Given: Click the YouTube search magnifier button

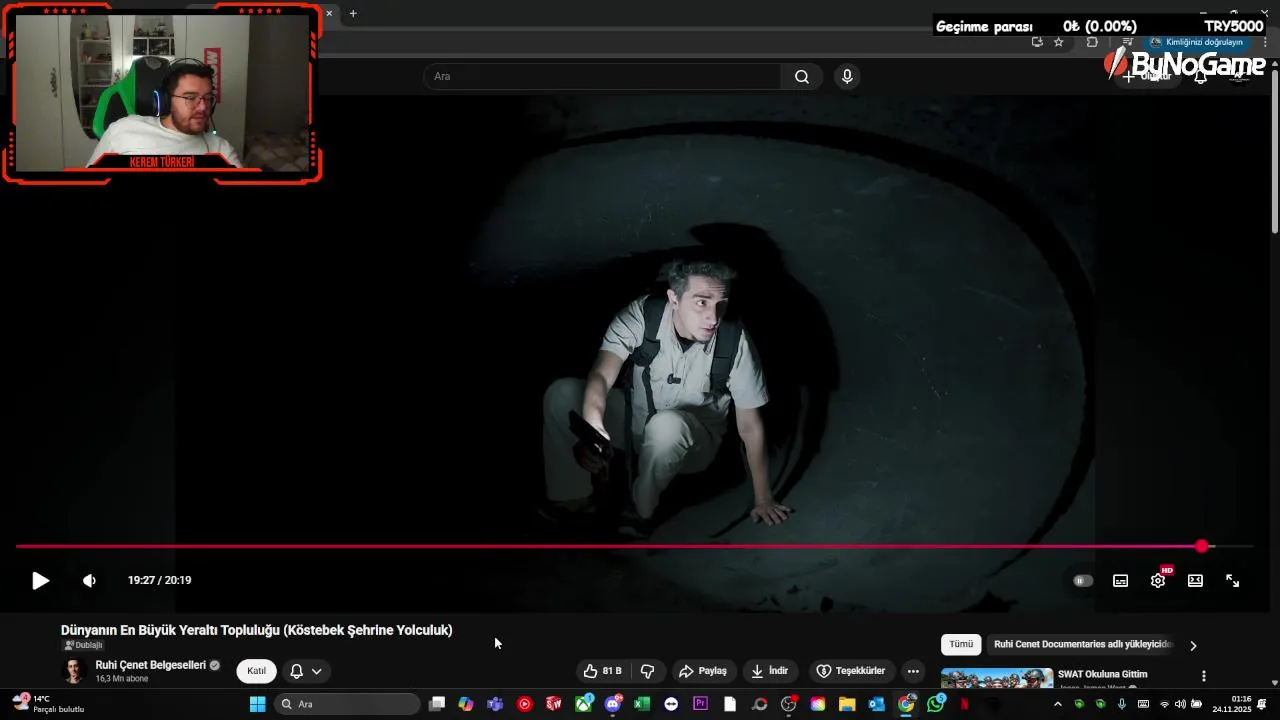Looking at the screenshot, I should click(x=802, y=77).
